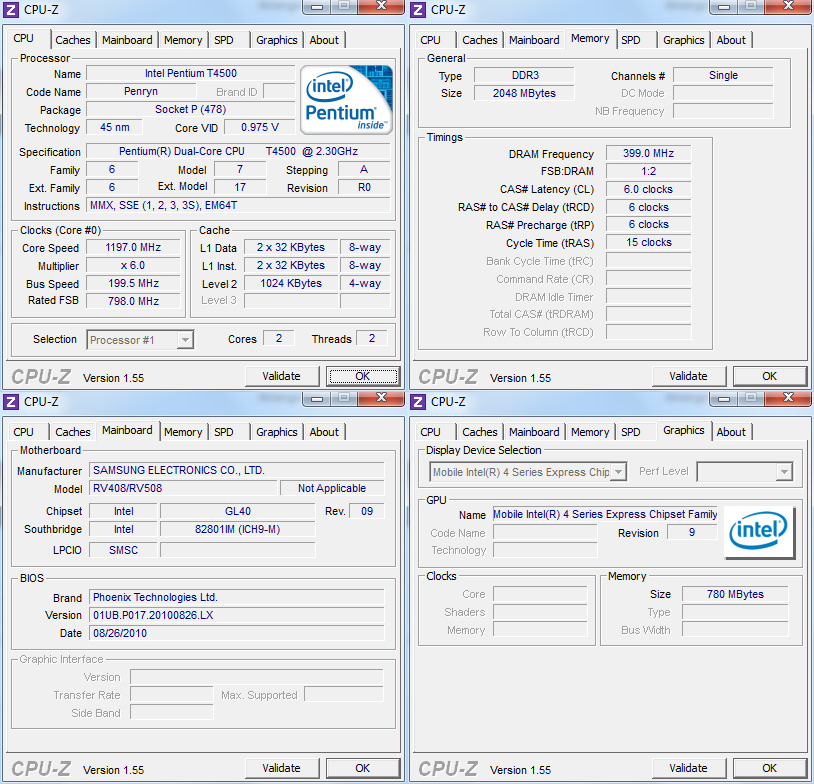Click the CPU-Z title icon in Graphics window
The height and width of the screenshot is (784, 814).
click(x=418, y=401)
